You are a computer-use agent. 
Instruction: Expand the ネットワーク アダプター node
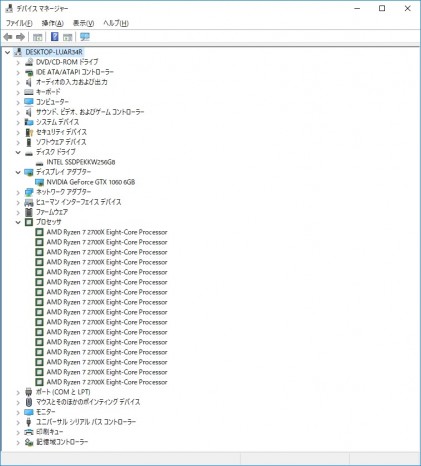(18, 192)
